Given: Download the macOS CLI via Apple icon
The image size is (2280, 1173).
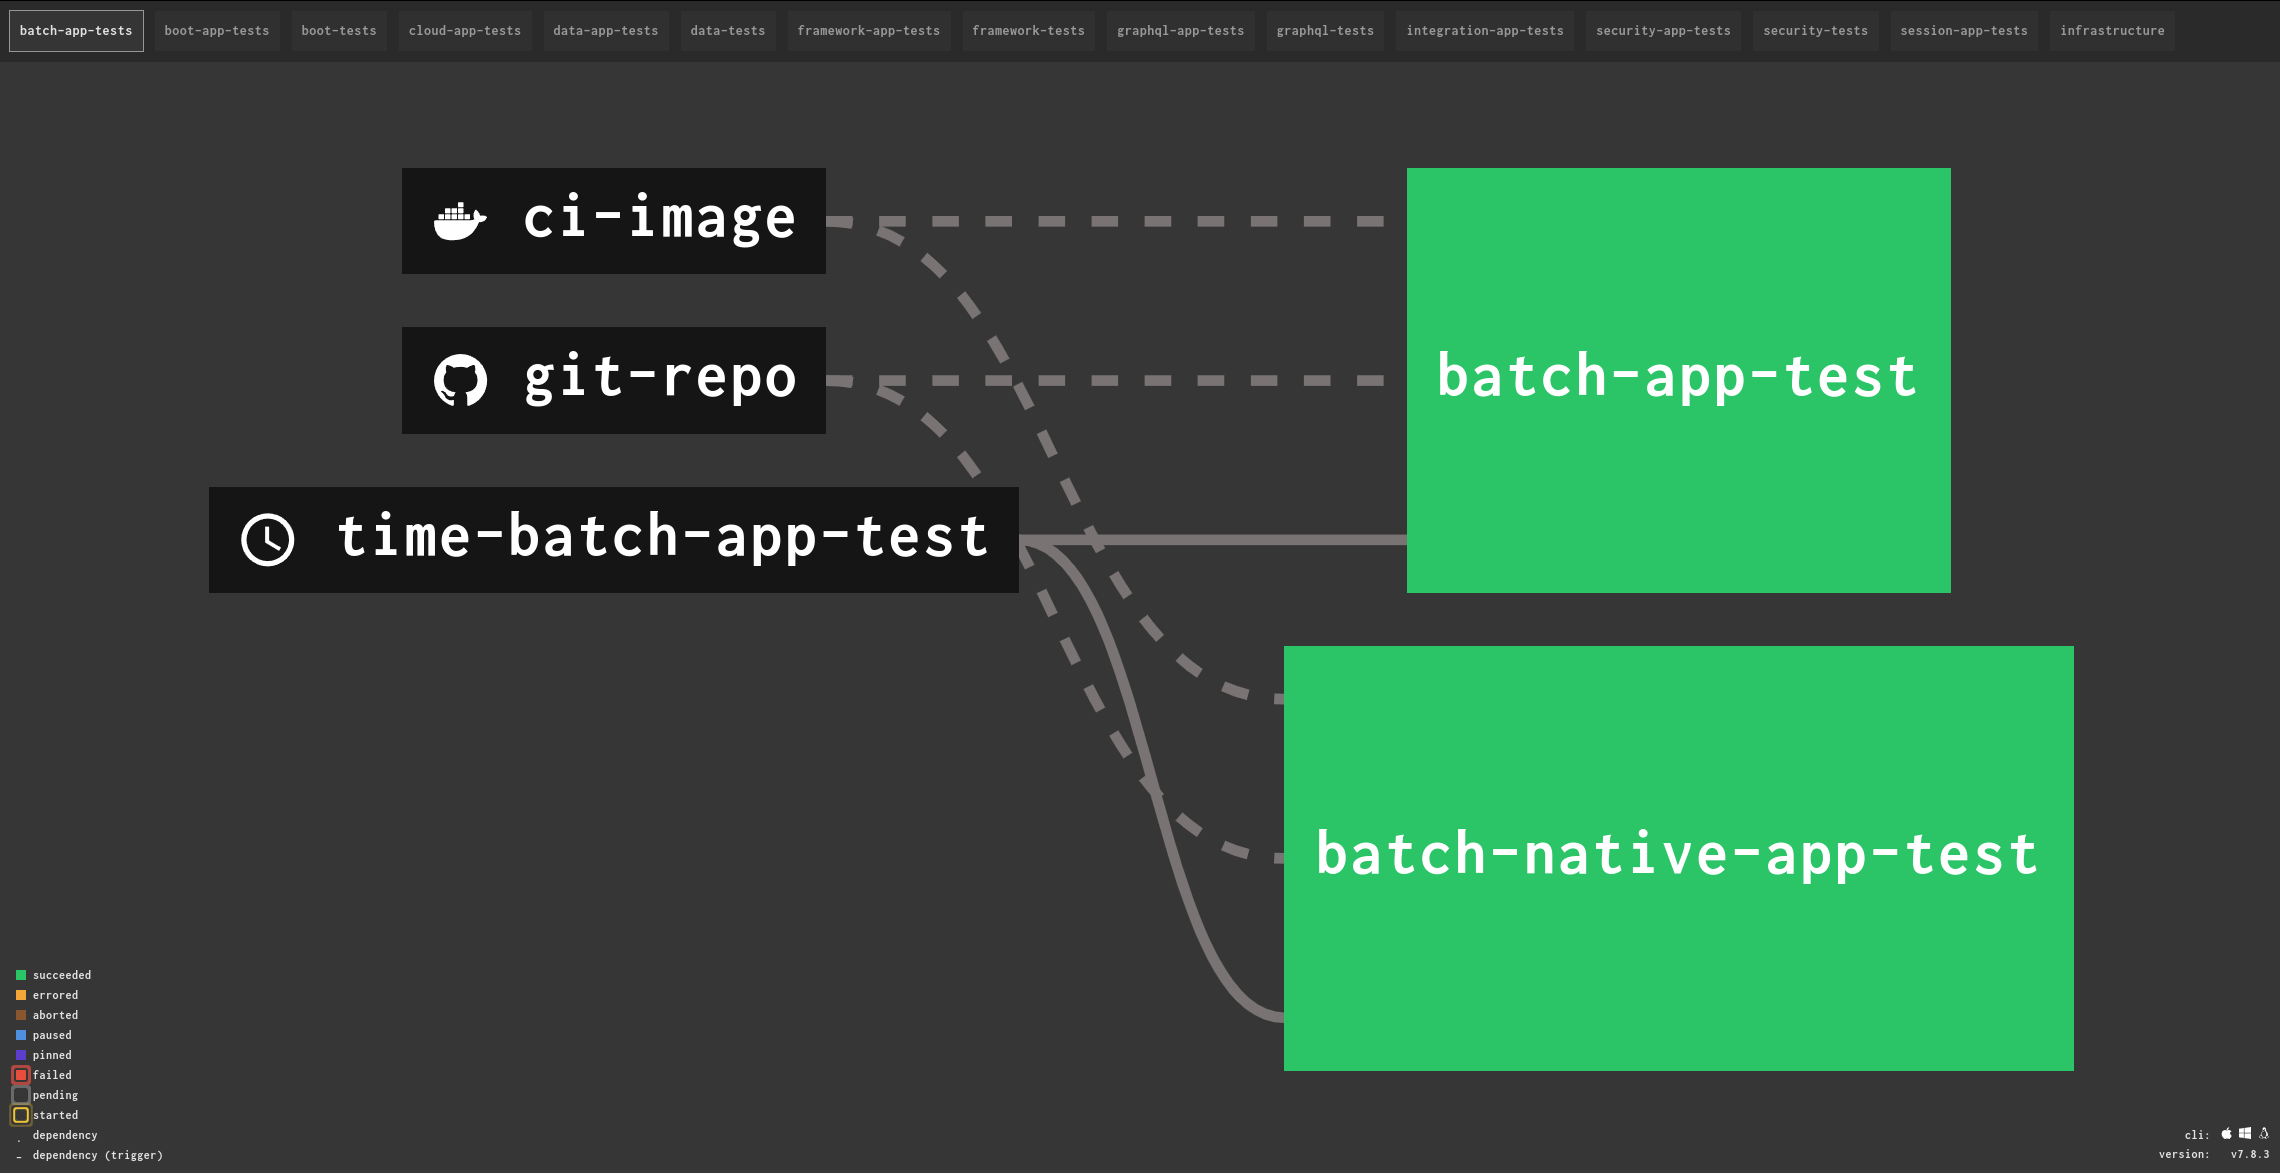Looking at the screenshot, I should (x=2227, y=1133).
